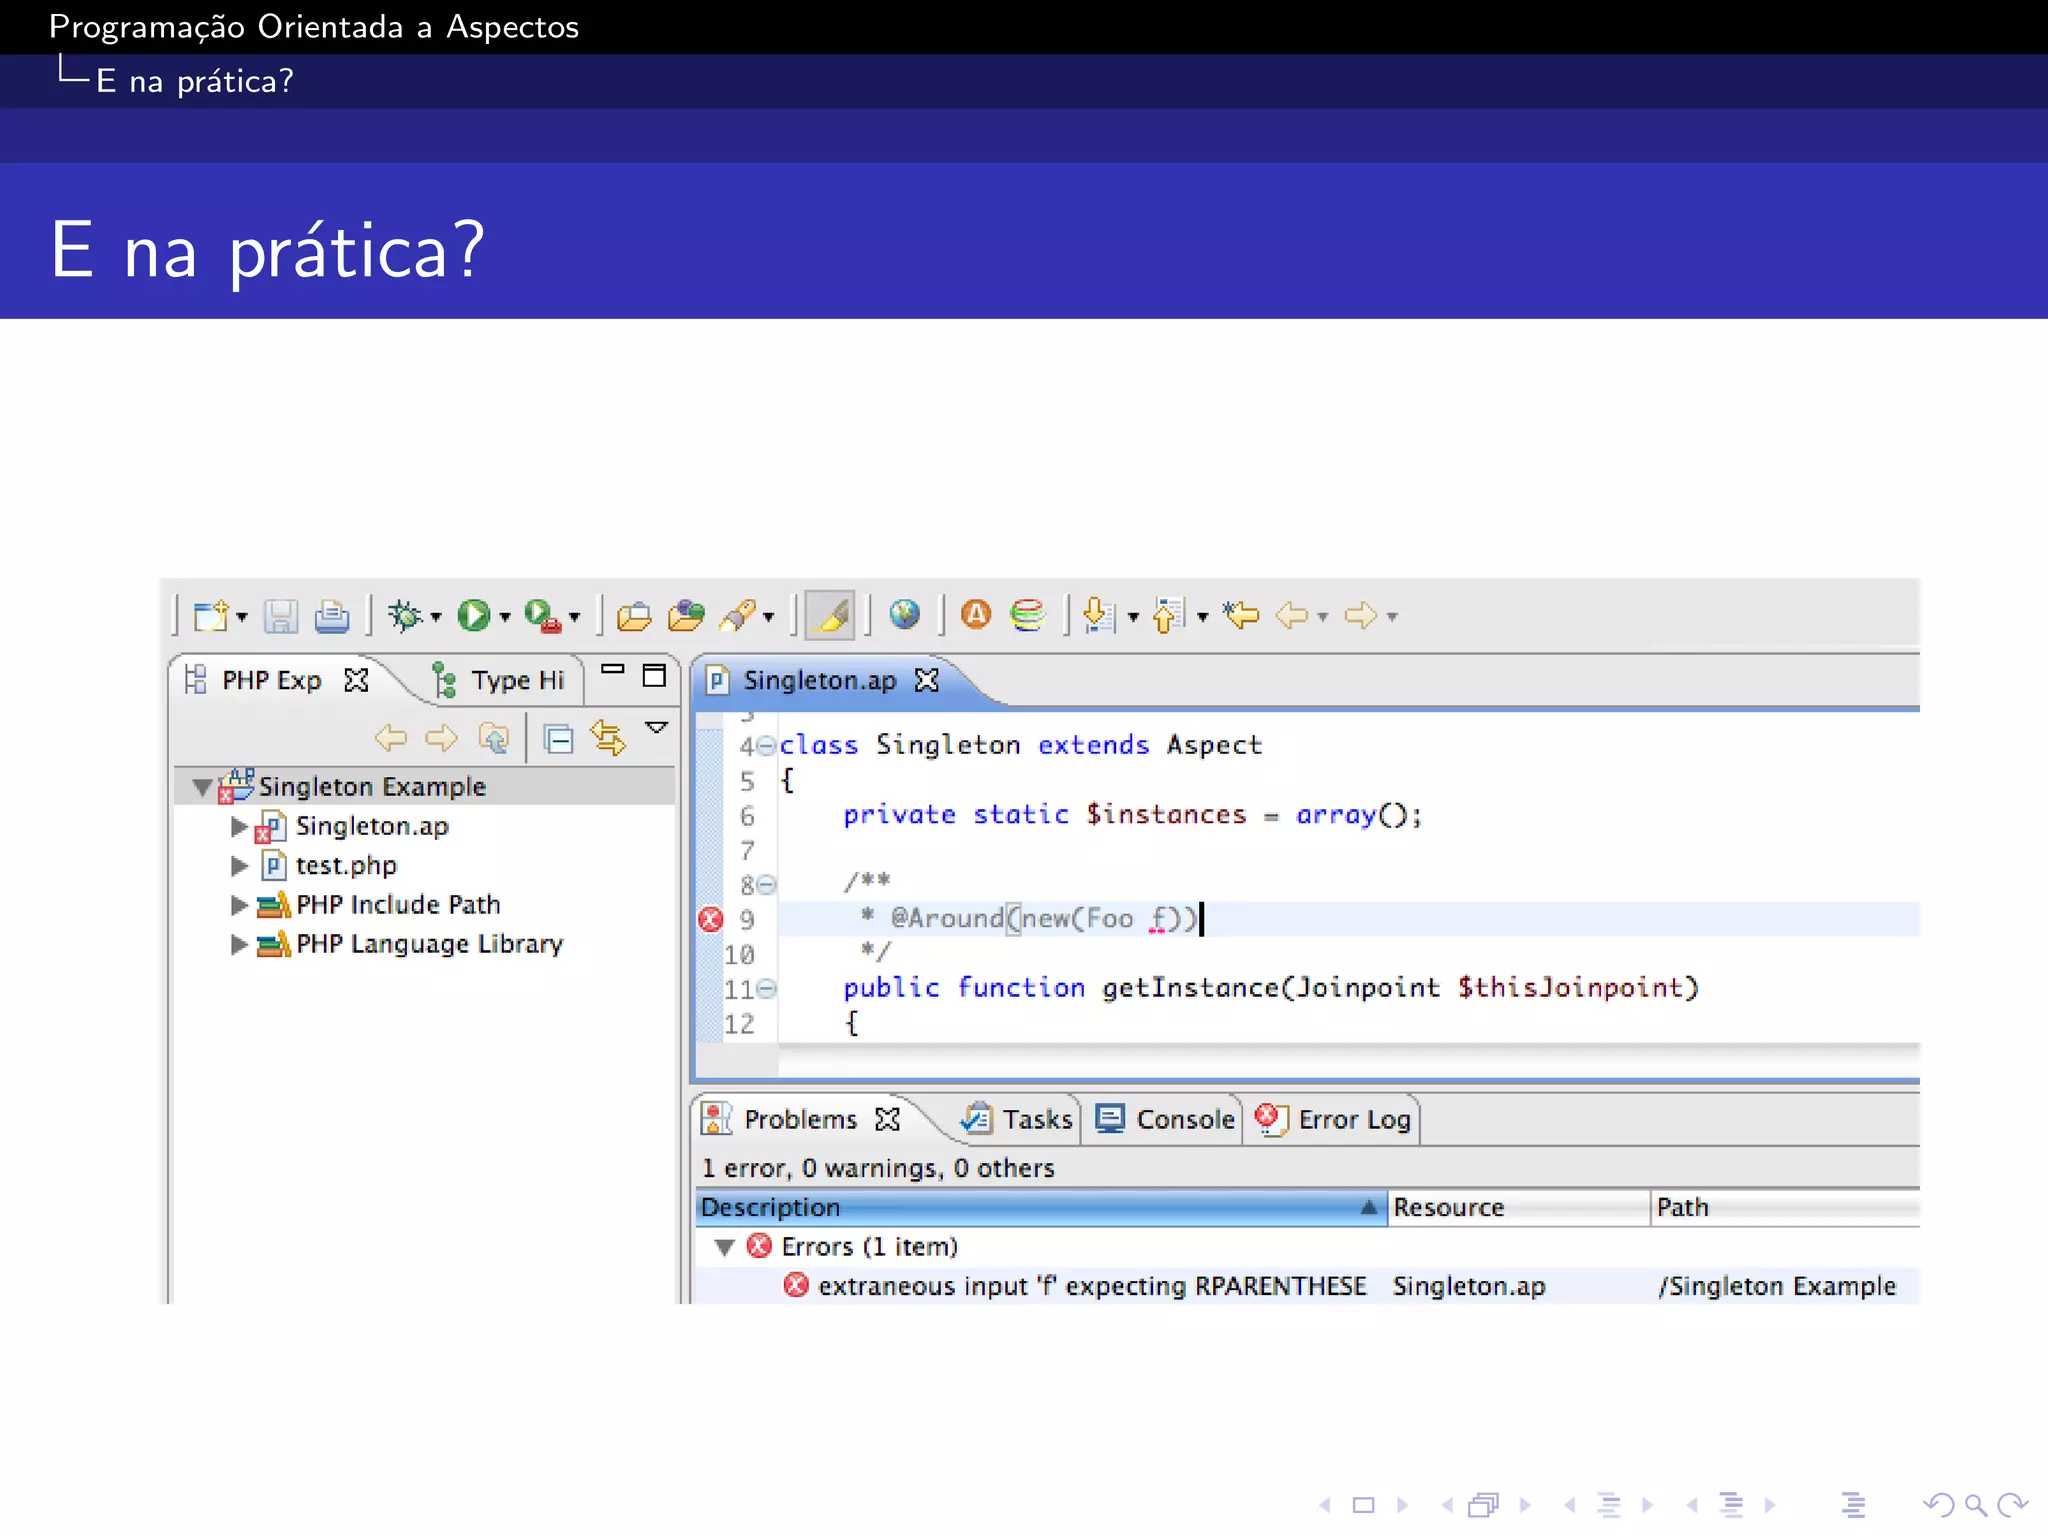This screenshot has height=1536, width=2048.
Task: Select the extraneous input error entry
Action: pyautogui.click(x=1091, y=1286)
